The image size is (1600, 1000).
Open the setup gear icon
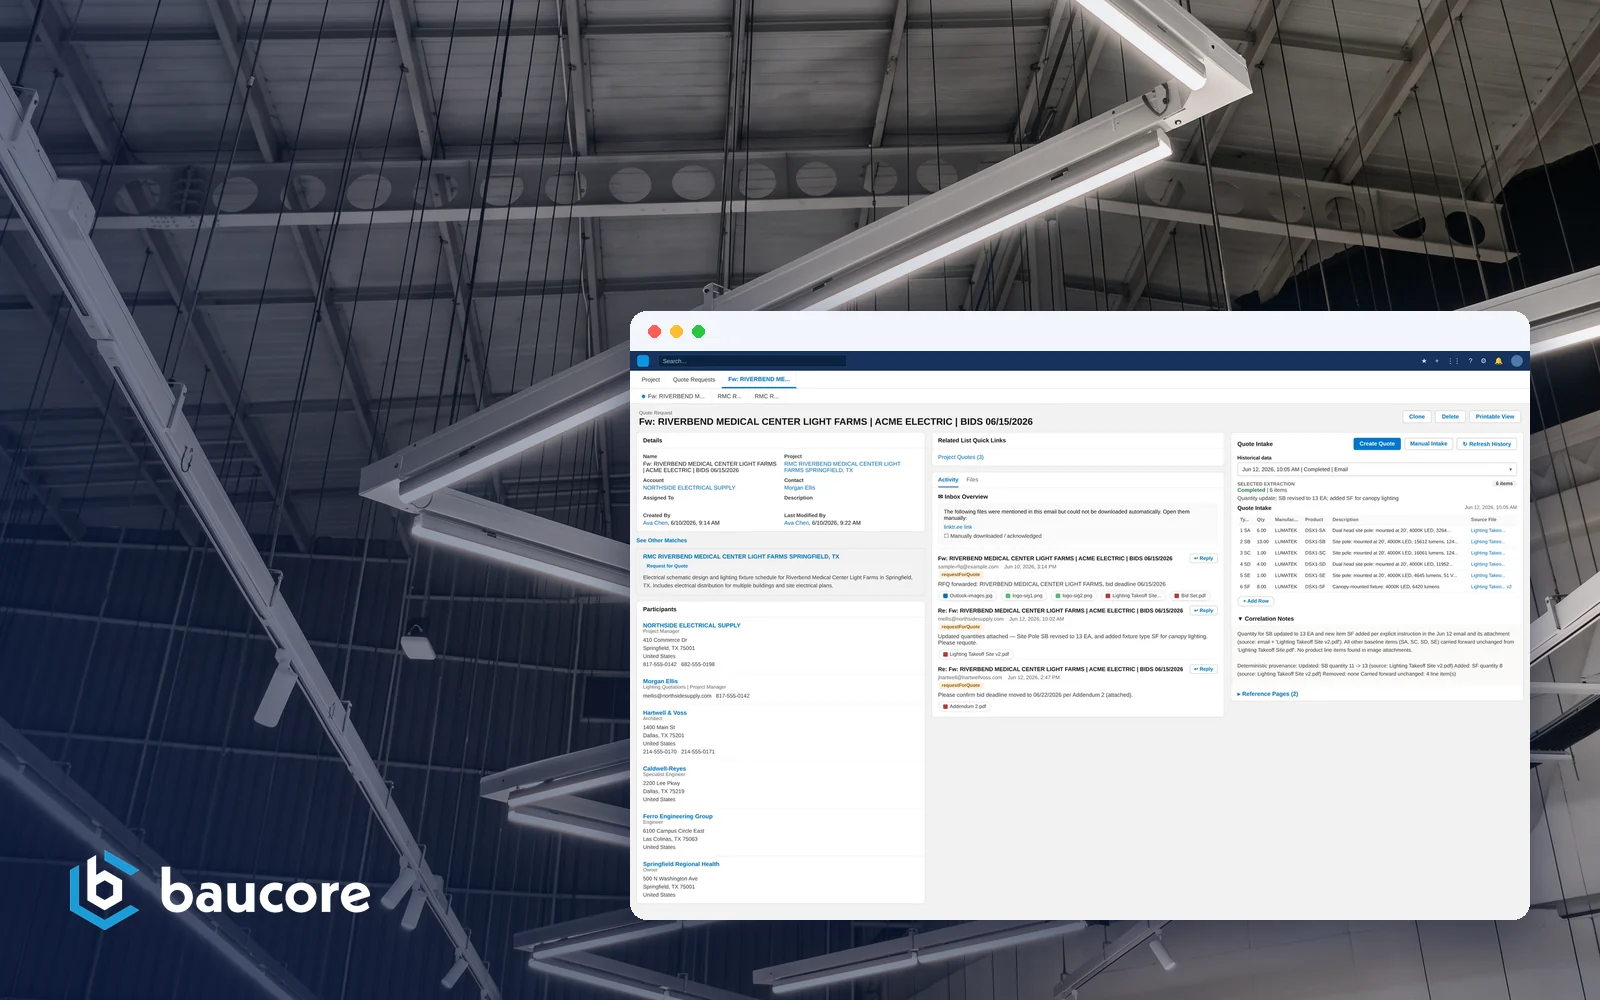(1483, 361)
